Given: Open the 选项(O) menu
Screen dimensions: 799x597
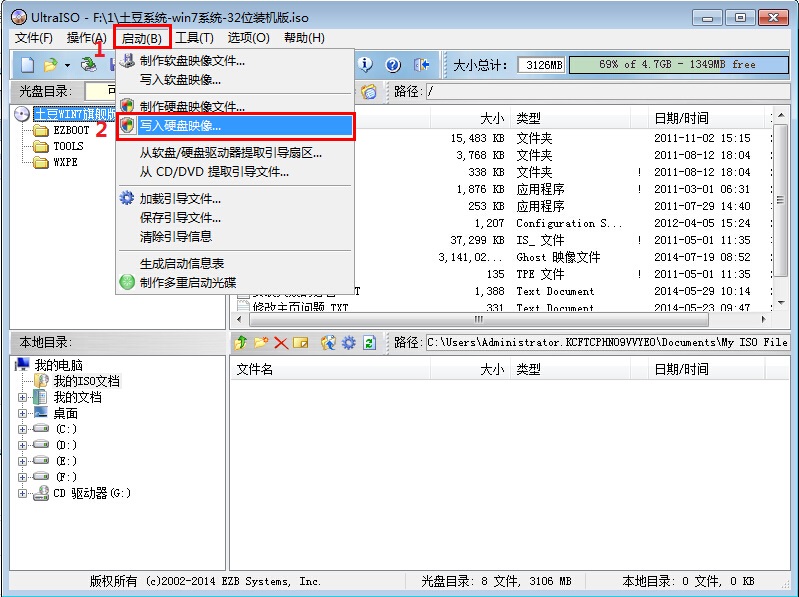Looking at the screenshot, I should [x=248, y=38].
